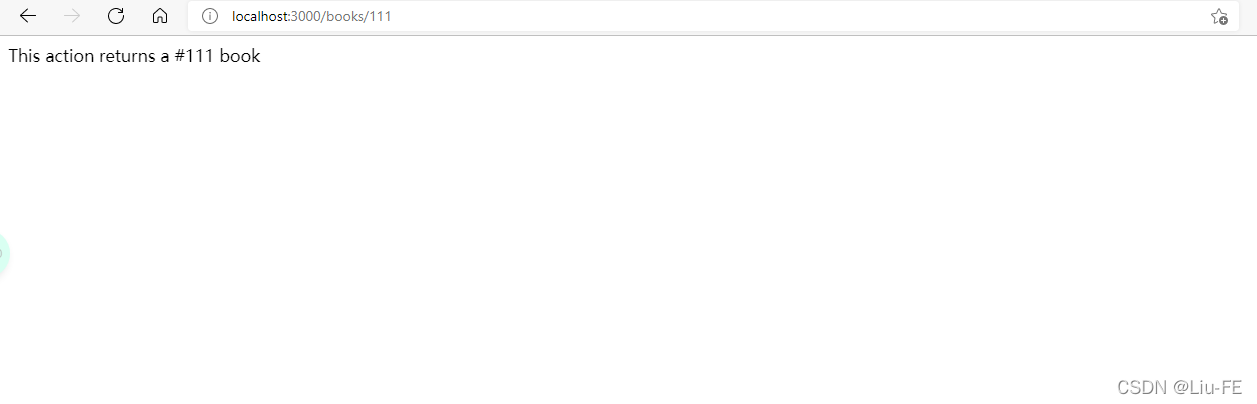Screen dimensions: 1257x404
Task: Click the word "returns" in the page text
Action: [127, 56]
